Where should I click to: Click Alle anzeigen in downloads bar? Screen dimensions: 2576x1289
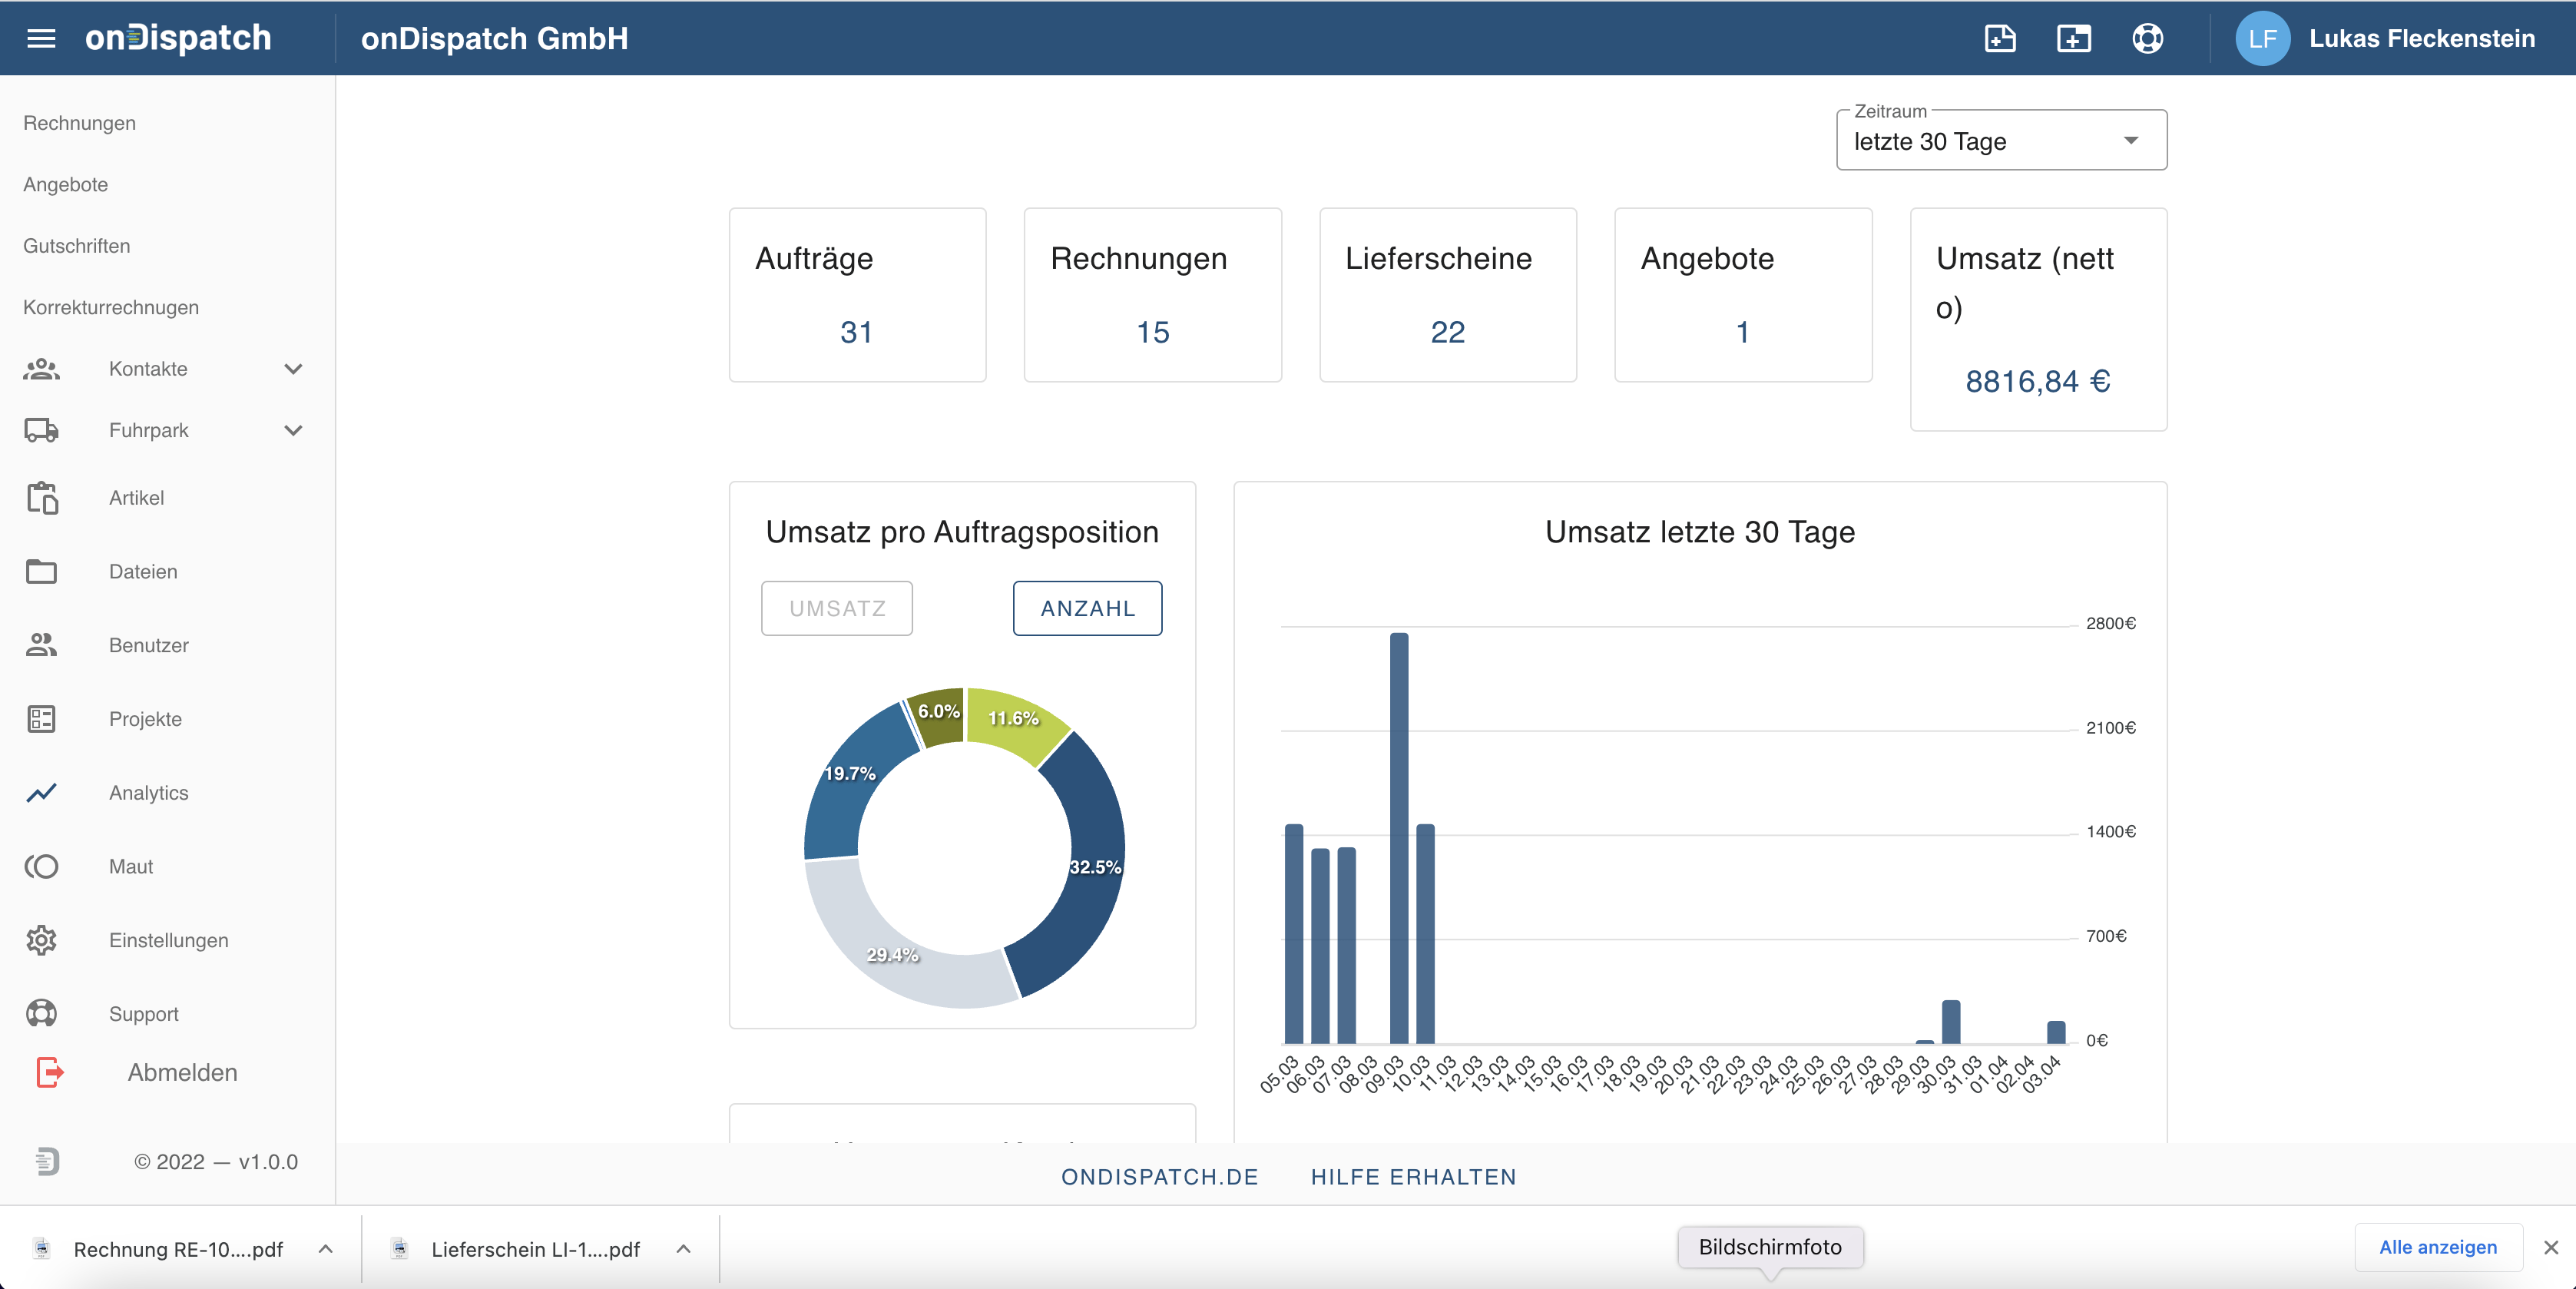click(x=2437, y=1247)
